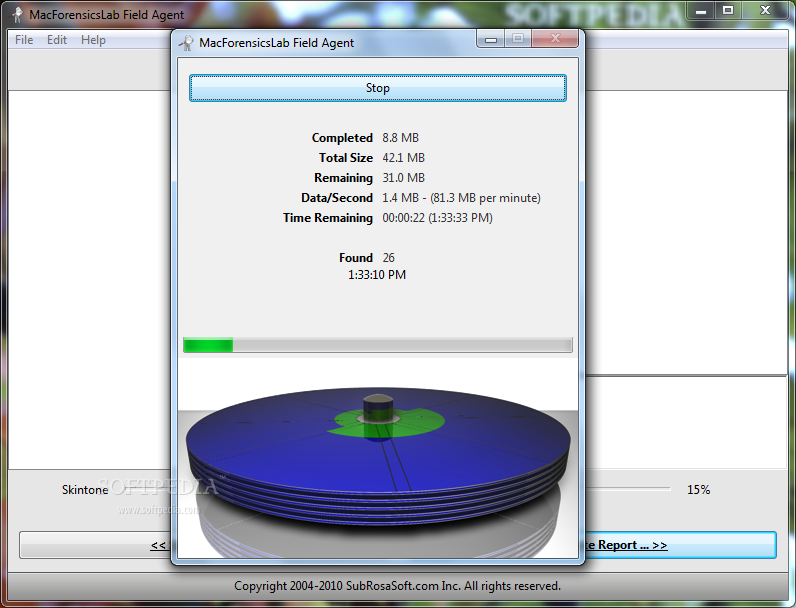Screen dimensions: 796x608
Task: Click the Found count 26
Action: point(388,258)
